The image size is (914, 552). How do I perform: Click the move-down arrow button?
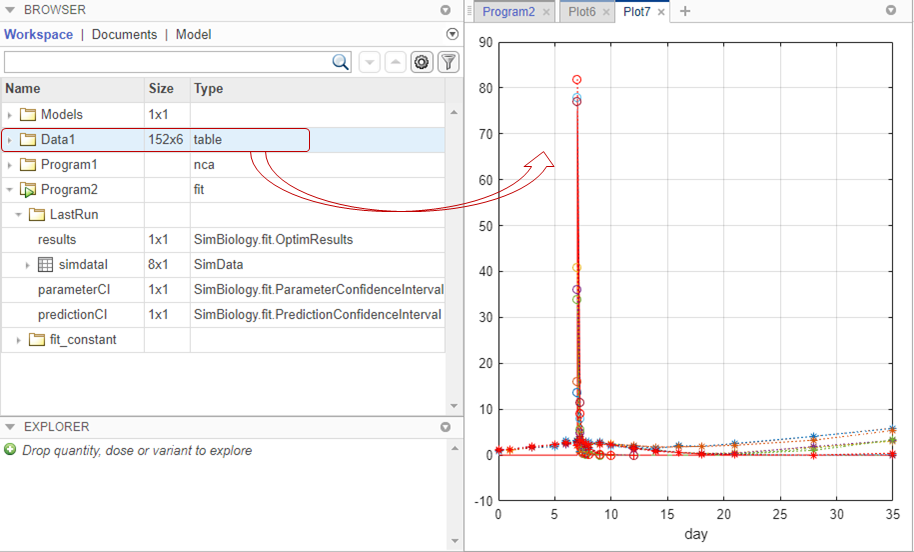pos(370,62)
